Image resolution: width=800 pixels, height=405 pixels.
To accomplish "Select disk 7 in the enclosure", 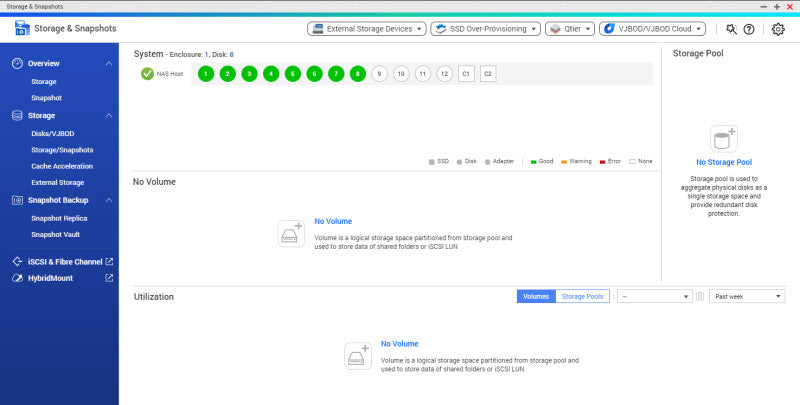I will (x=336, y=74).
